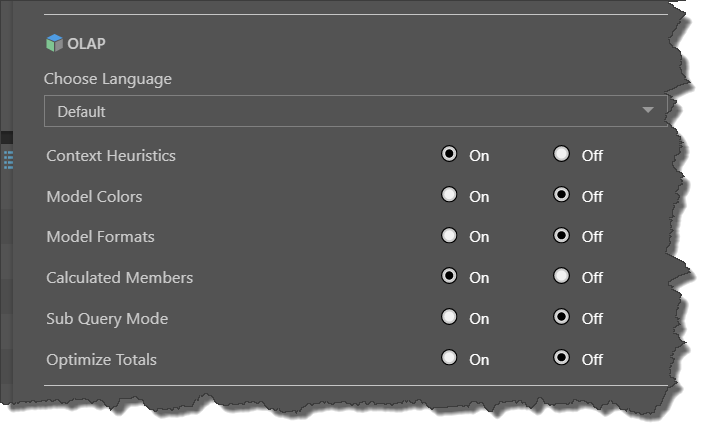Click the OLAP cube icon
712x438 pixels.
click(x=54, y=43)
